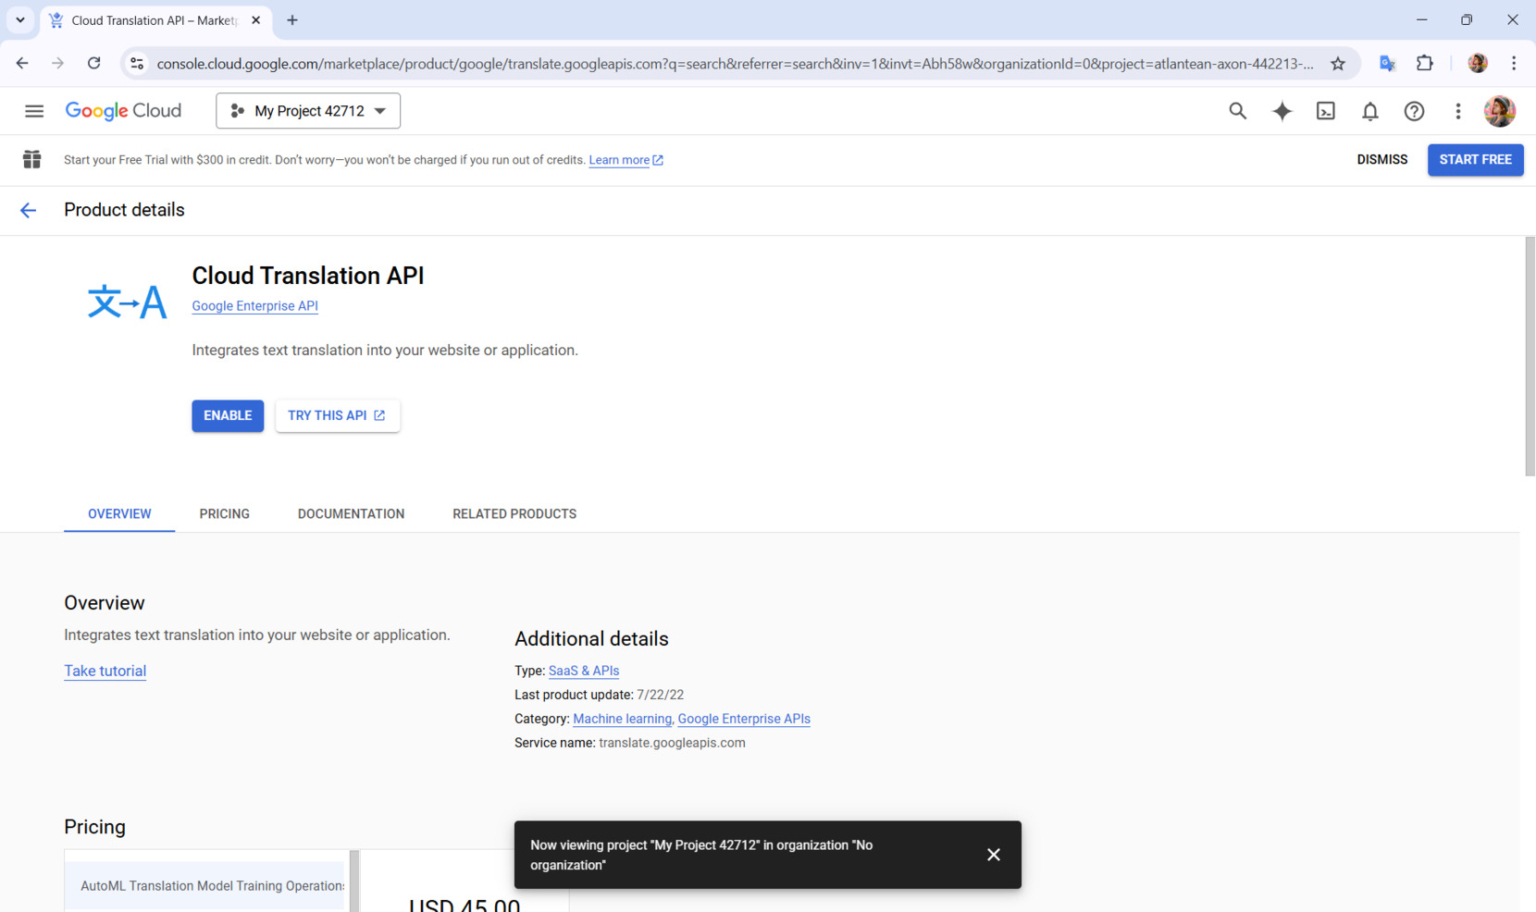Open the console three-dot options menu
The height and width of the screenshot is (912, 1536).
(x=1458, y=111)
